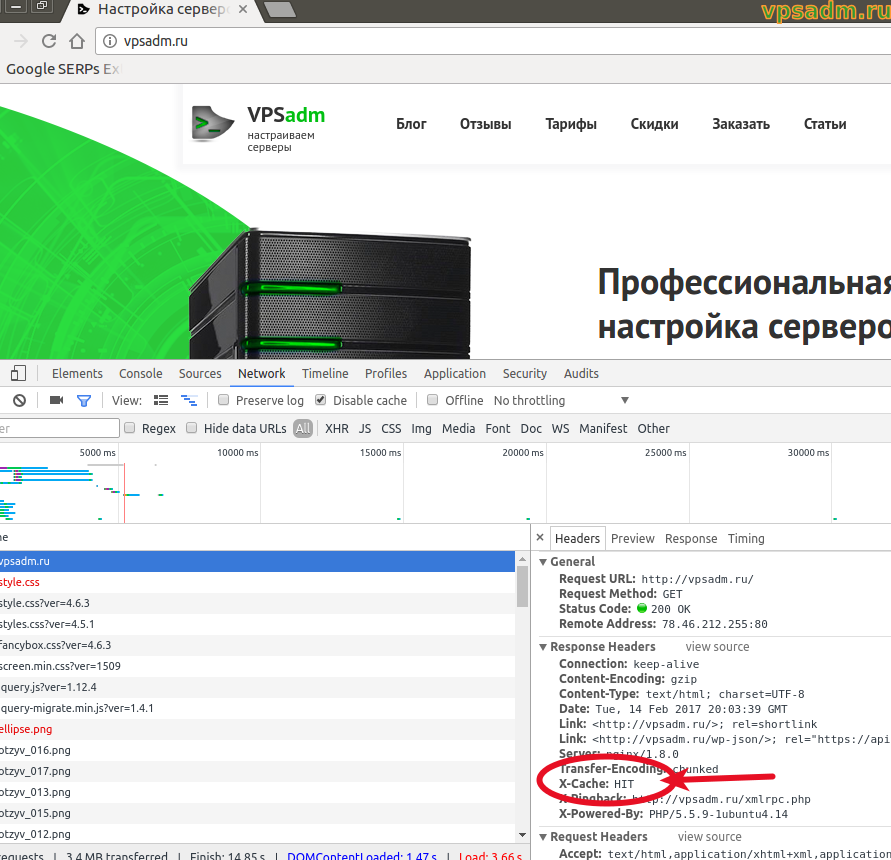Toggle the overview waterfall view icon

(189, 400)
